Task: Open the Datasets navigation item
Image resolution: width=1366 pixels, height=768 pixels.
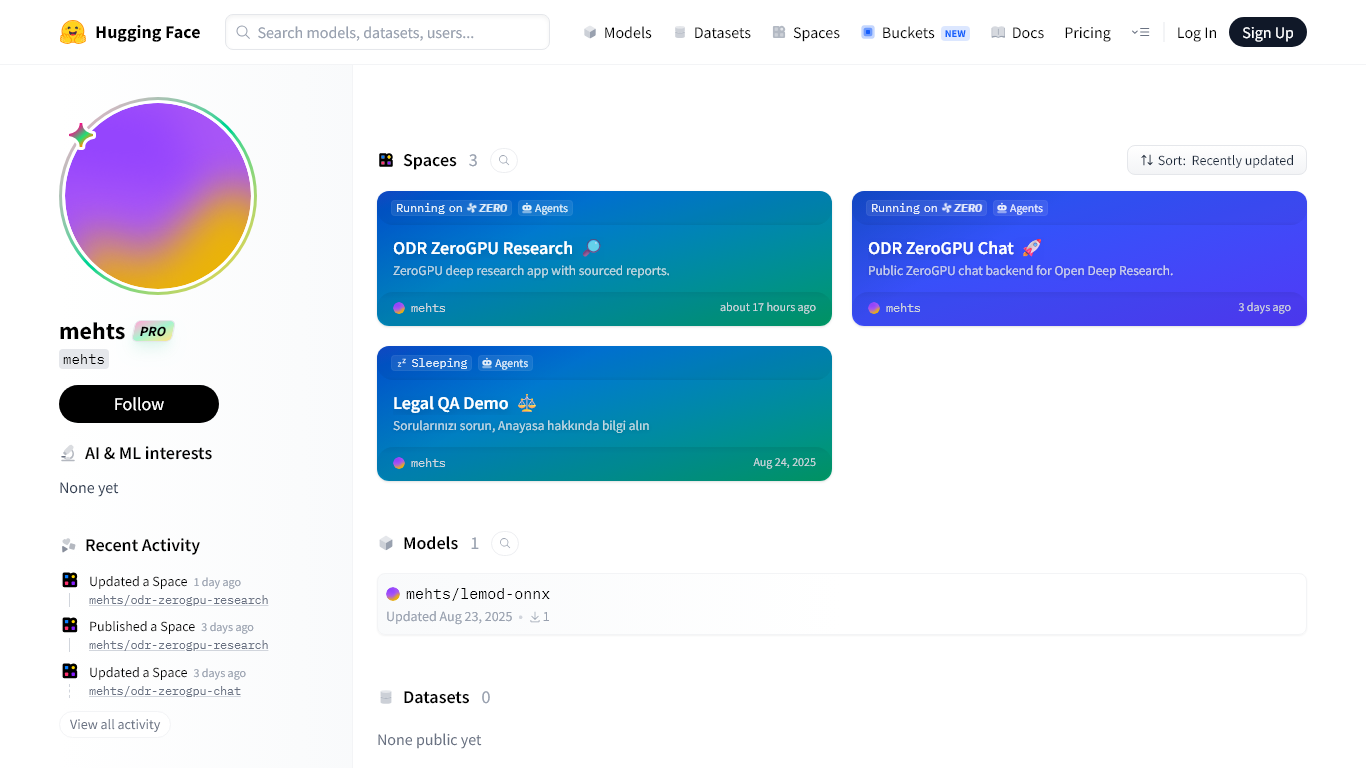Action: click(x=712, y=32)
